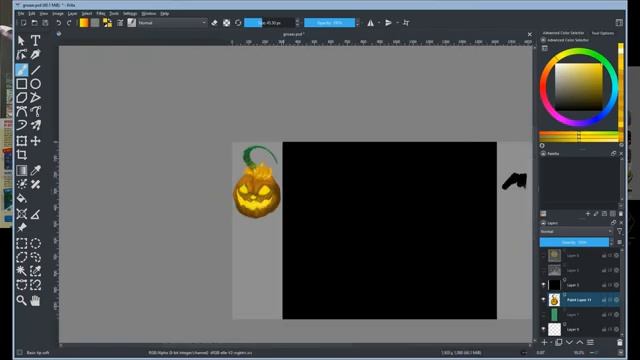The height and width of the screenshot is (360, 640).
Task: Duplicate the layer in the Layers panel
Action: point(559,342)
